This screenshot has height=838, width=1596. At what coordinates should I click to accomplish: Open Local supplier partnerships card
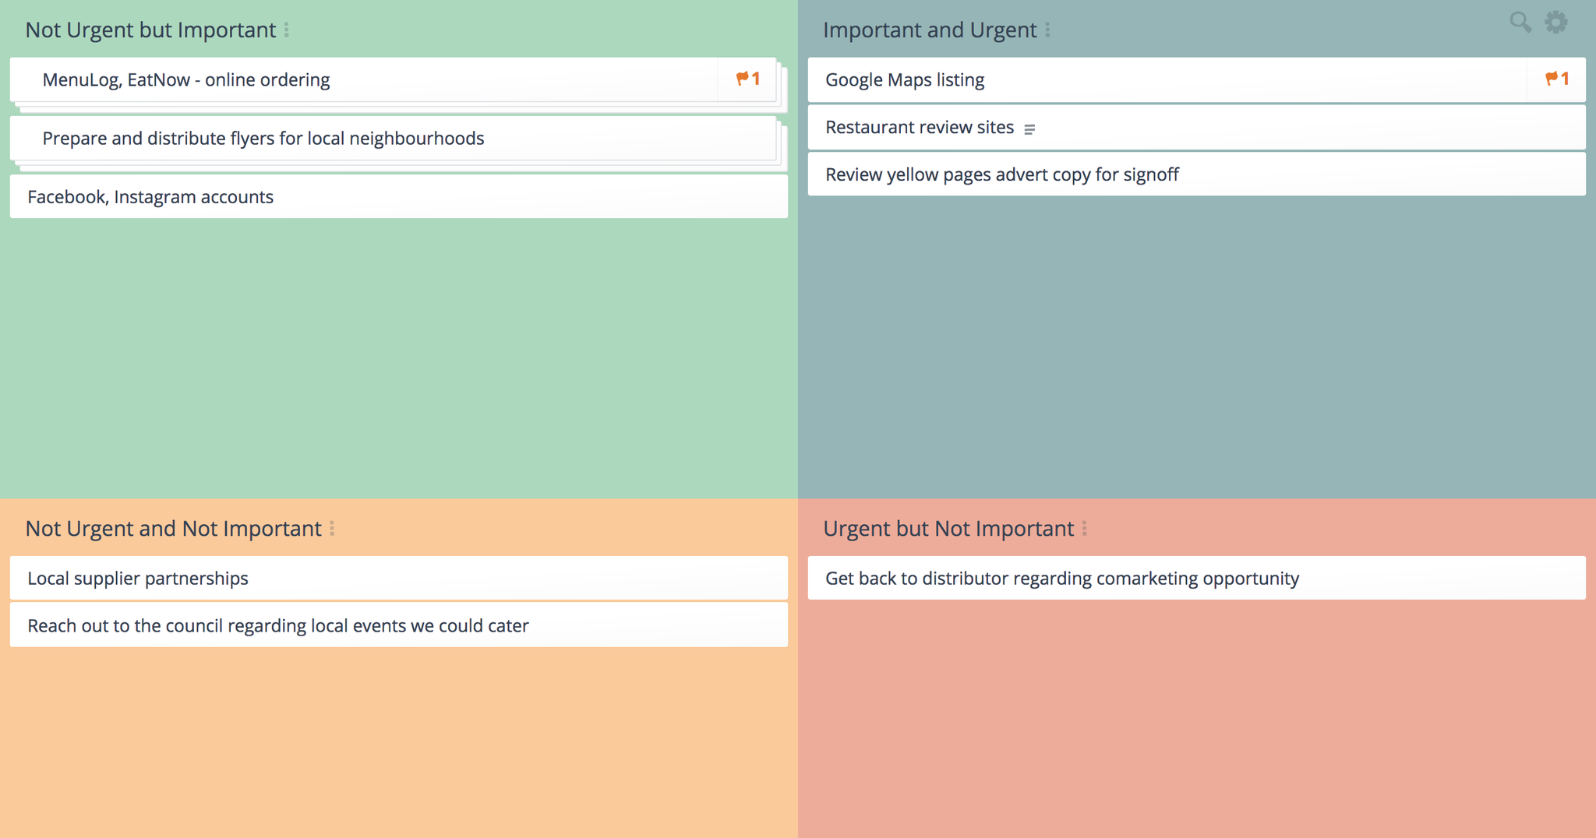[138, 578]
